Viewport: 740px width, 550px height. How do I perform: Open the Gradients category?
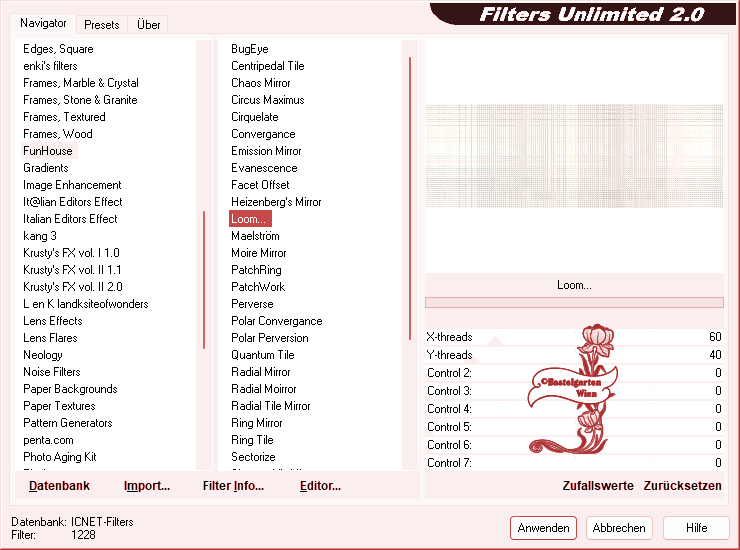[46, 168]
